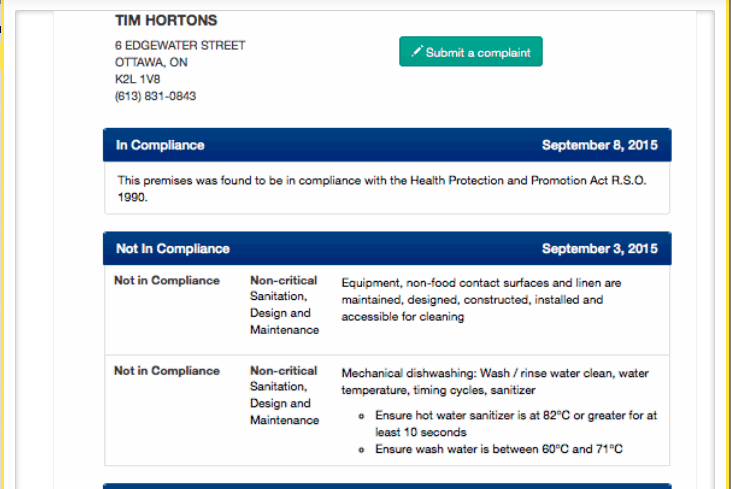Click the Mechanical dishwashing description text
Viewport: 731px width, 489px height.
tap(495, 382)
